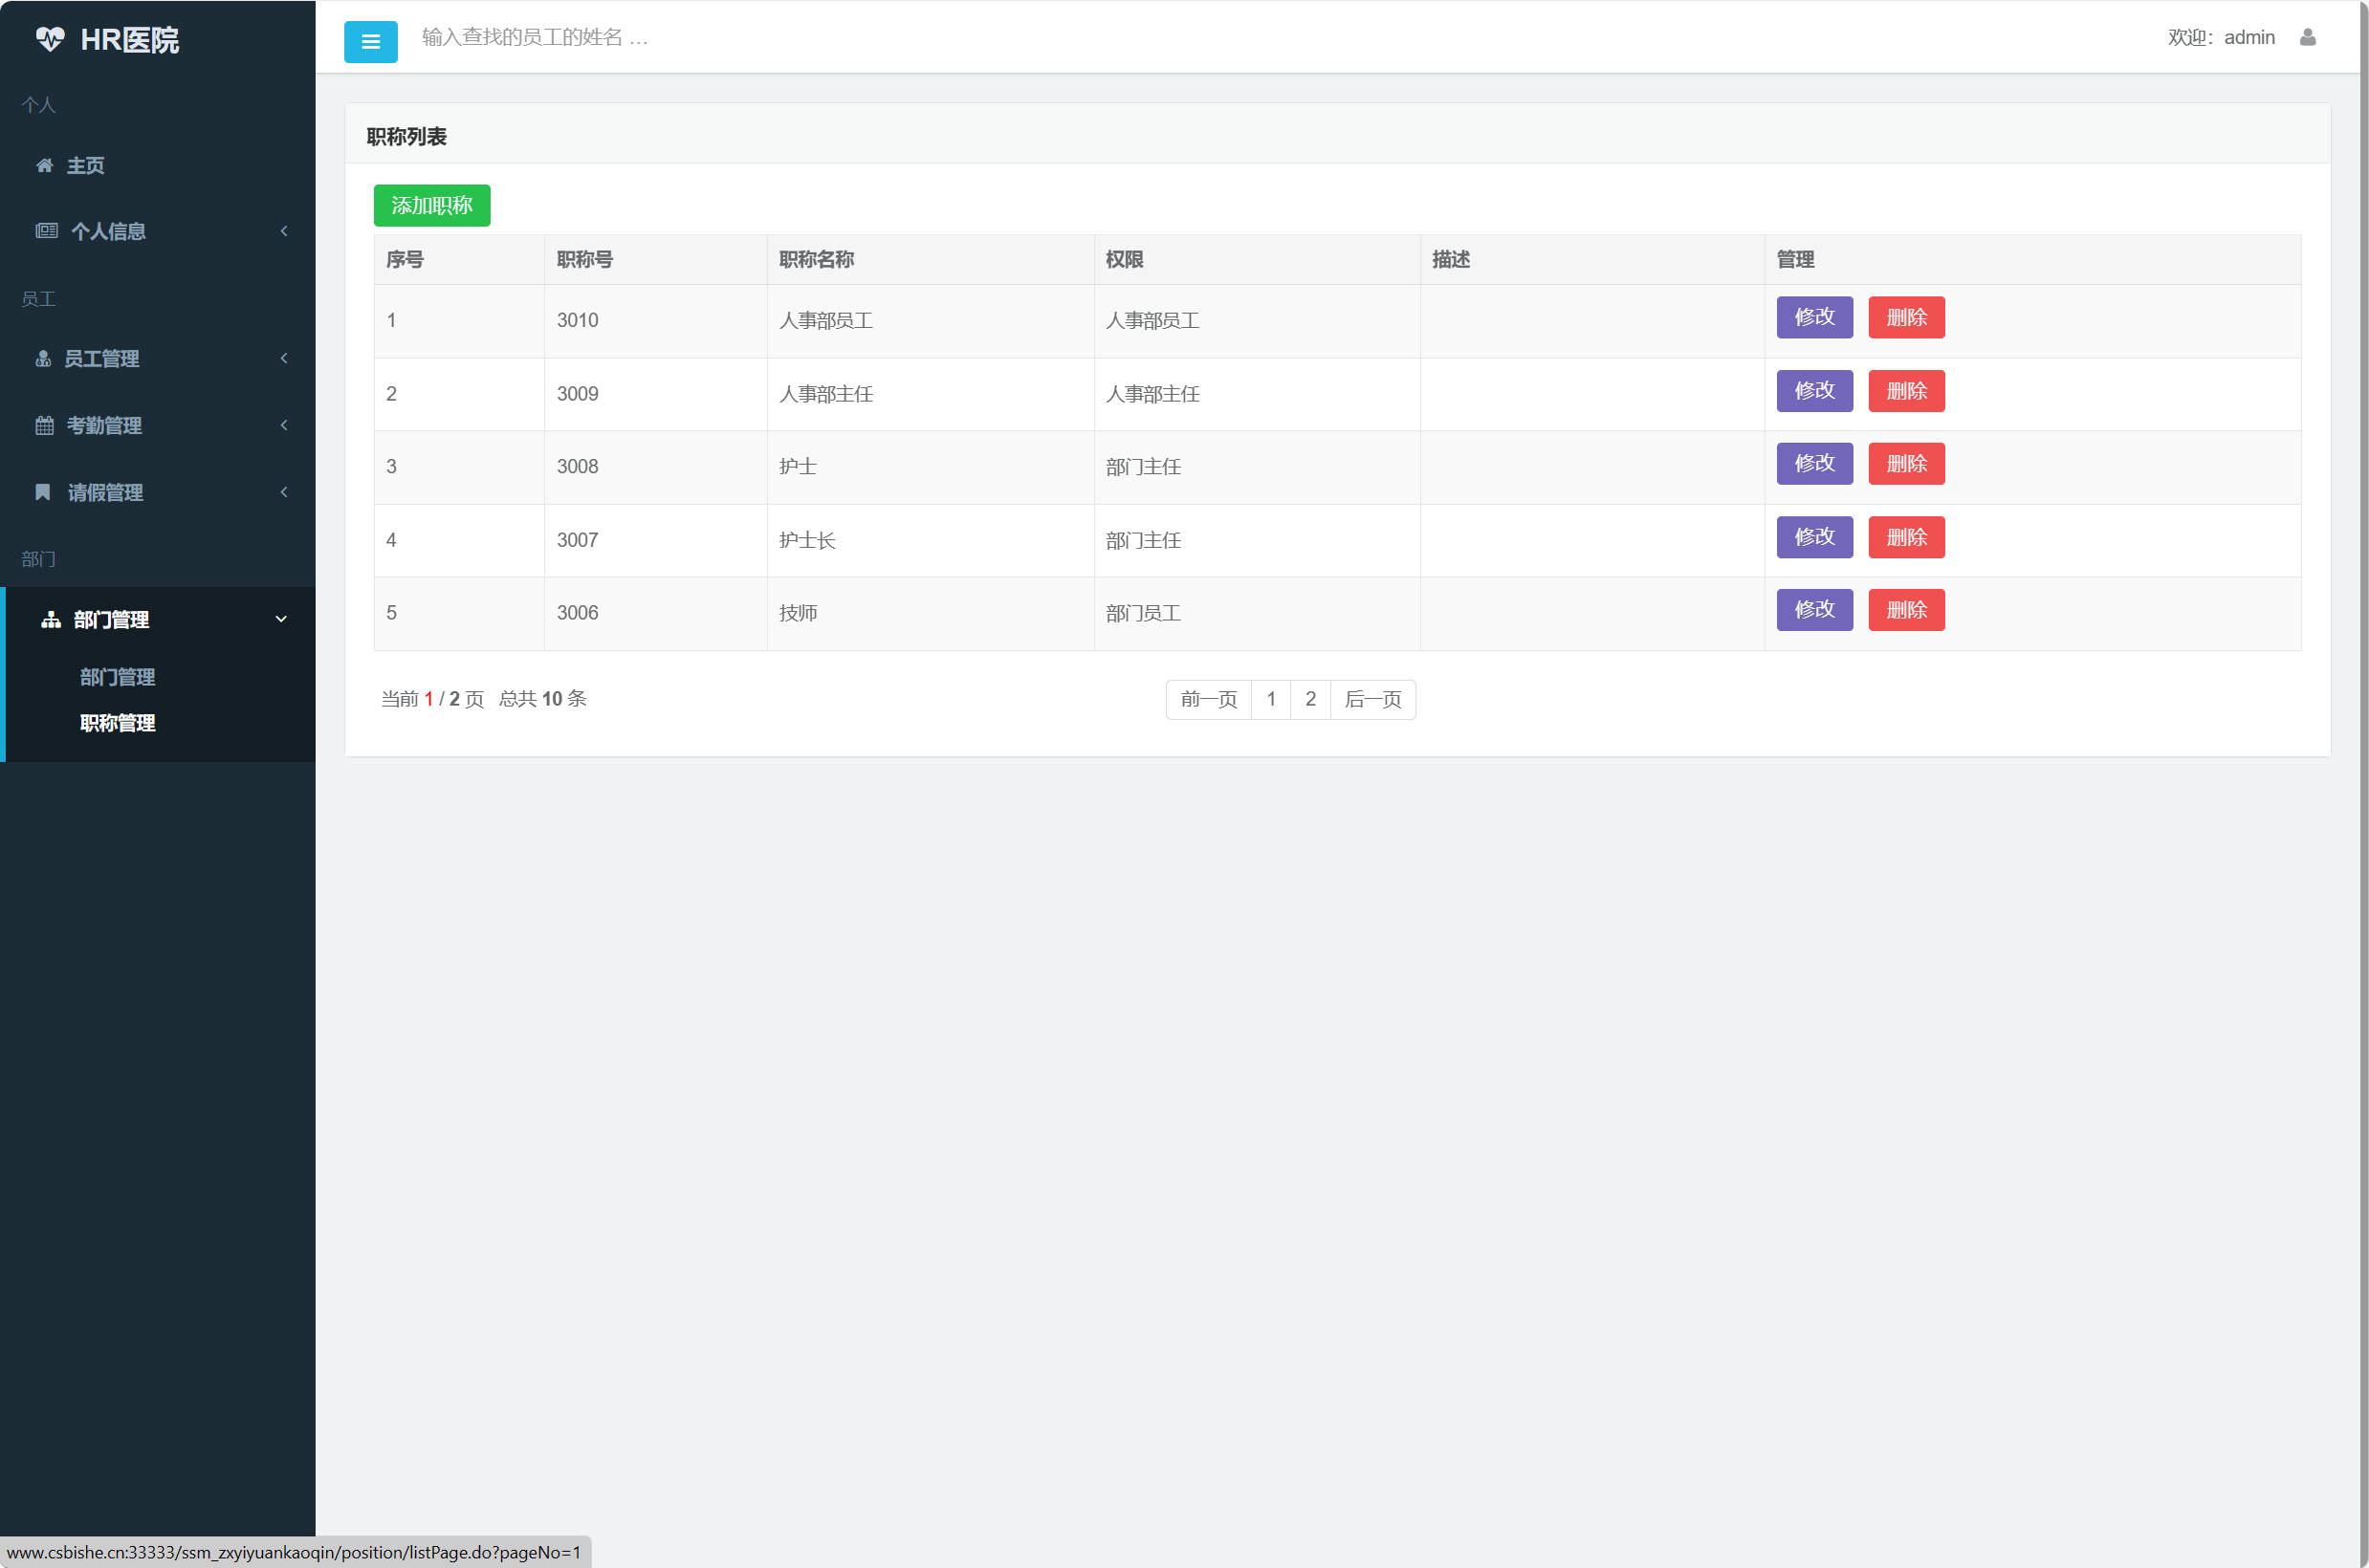Select the 职称管理 submenu item
2369x1568 pixels.
click(x=117, y=723)
